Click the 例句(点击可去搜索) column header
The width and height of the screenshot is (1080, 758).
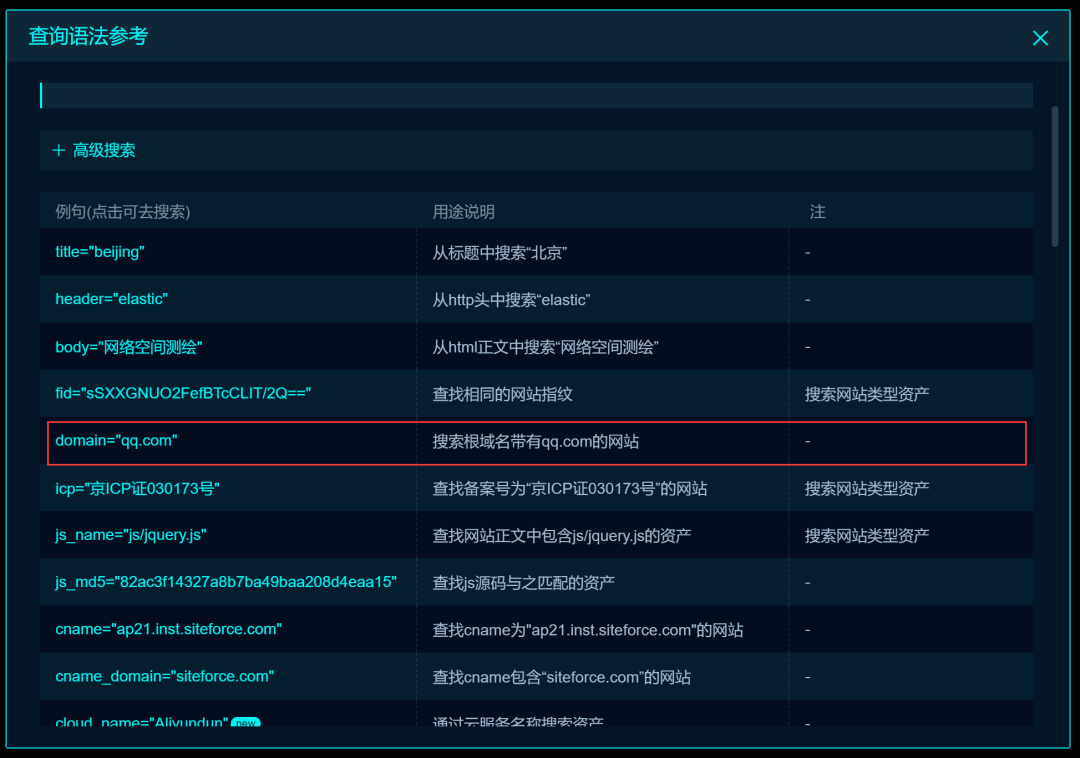(x=123, y=212)
